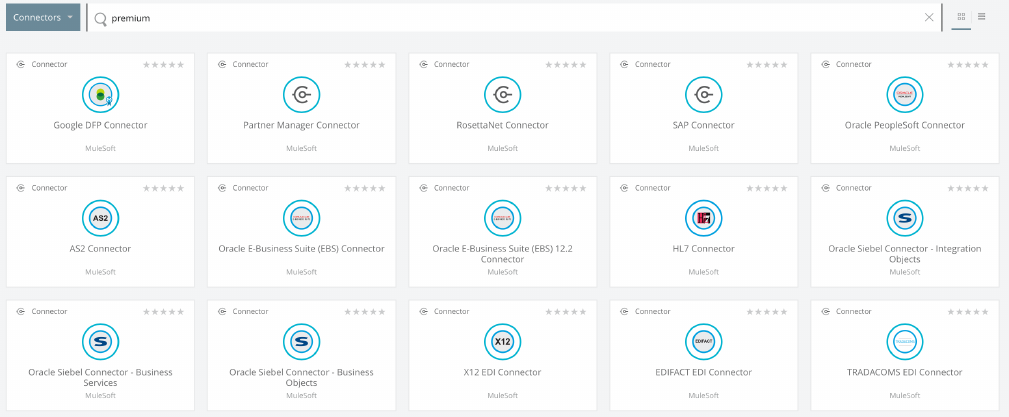Click the EDIFACT EDI Connector title
Screen dimensions: 1009x417
(703, 373)
